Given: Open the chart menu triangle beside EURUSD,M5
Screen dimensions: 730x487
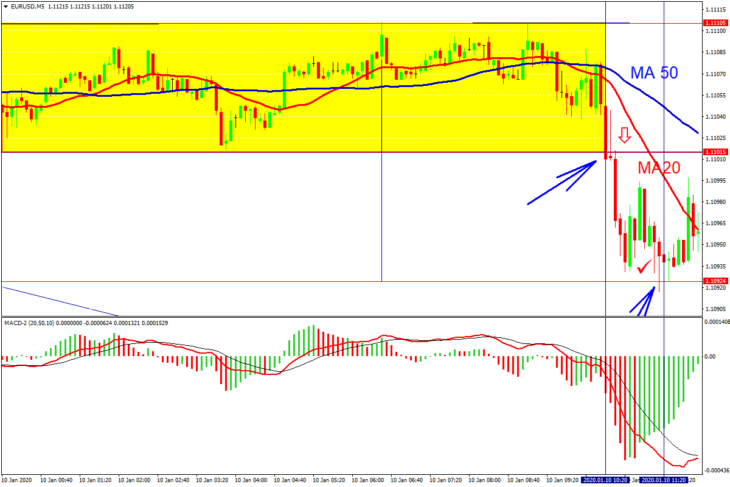Looking at the screenshot, I should (6, 7).
